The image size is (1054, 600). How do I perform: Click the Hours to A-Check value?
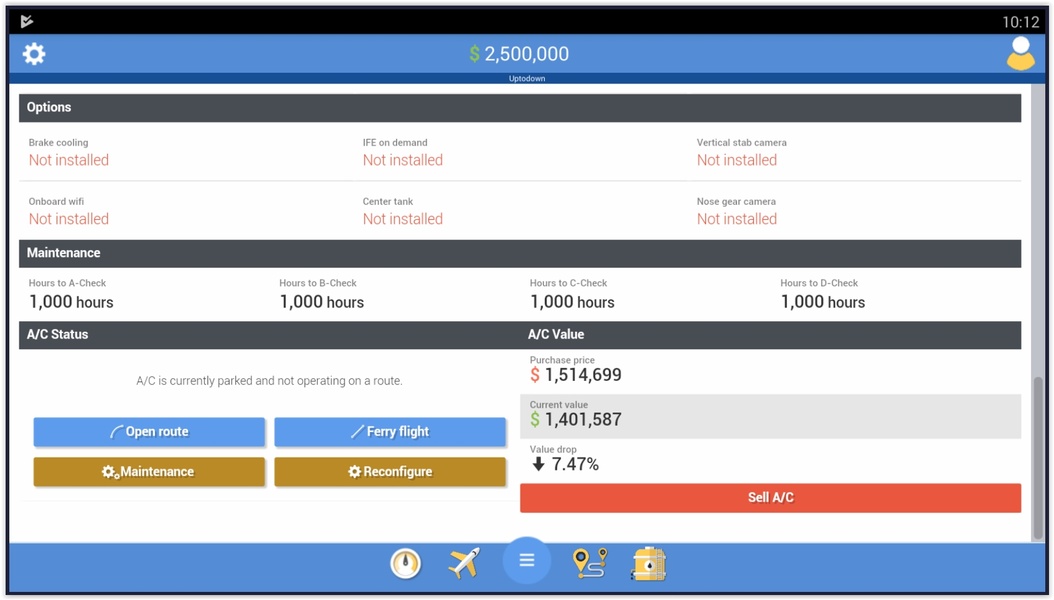(x=71, y=302)
